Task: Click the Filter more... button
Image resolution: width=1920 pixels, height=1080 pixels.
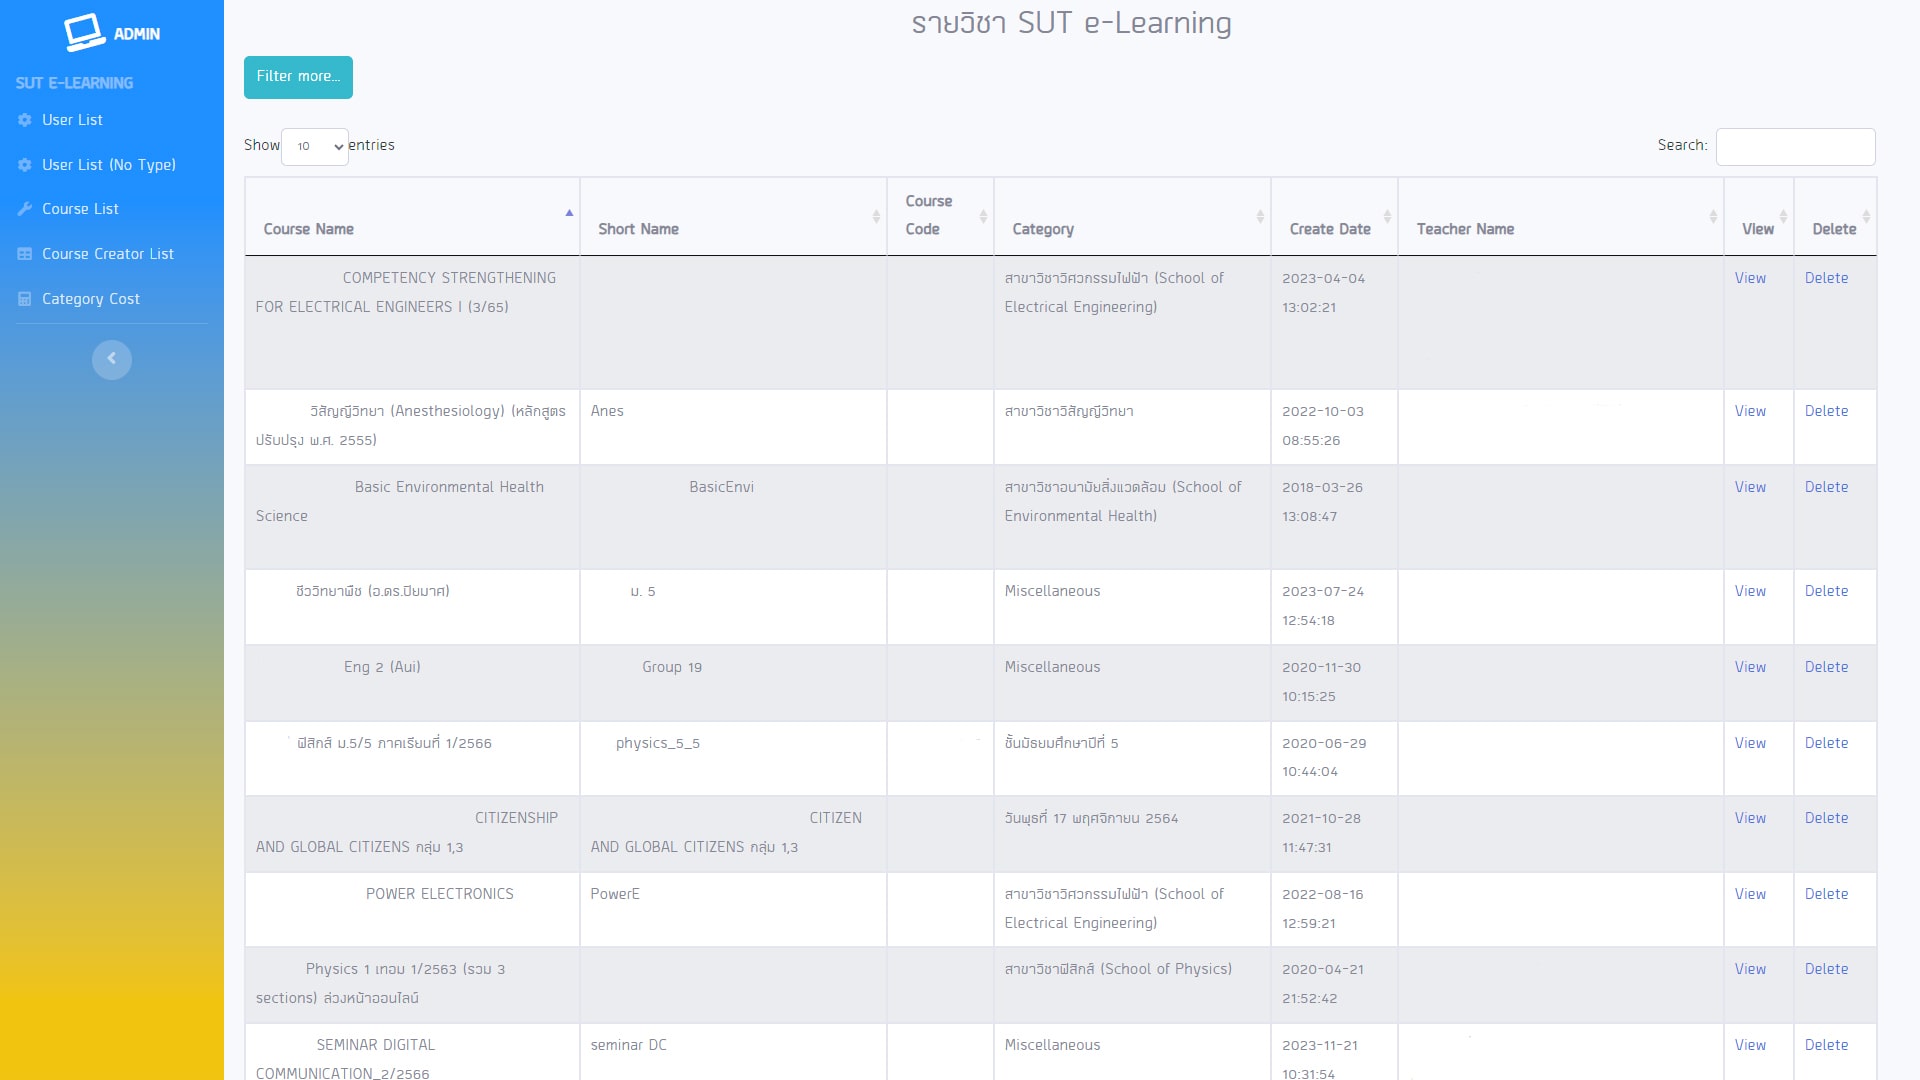Action: pyautogui.click(x=298, y=77)
